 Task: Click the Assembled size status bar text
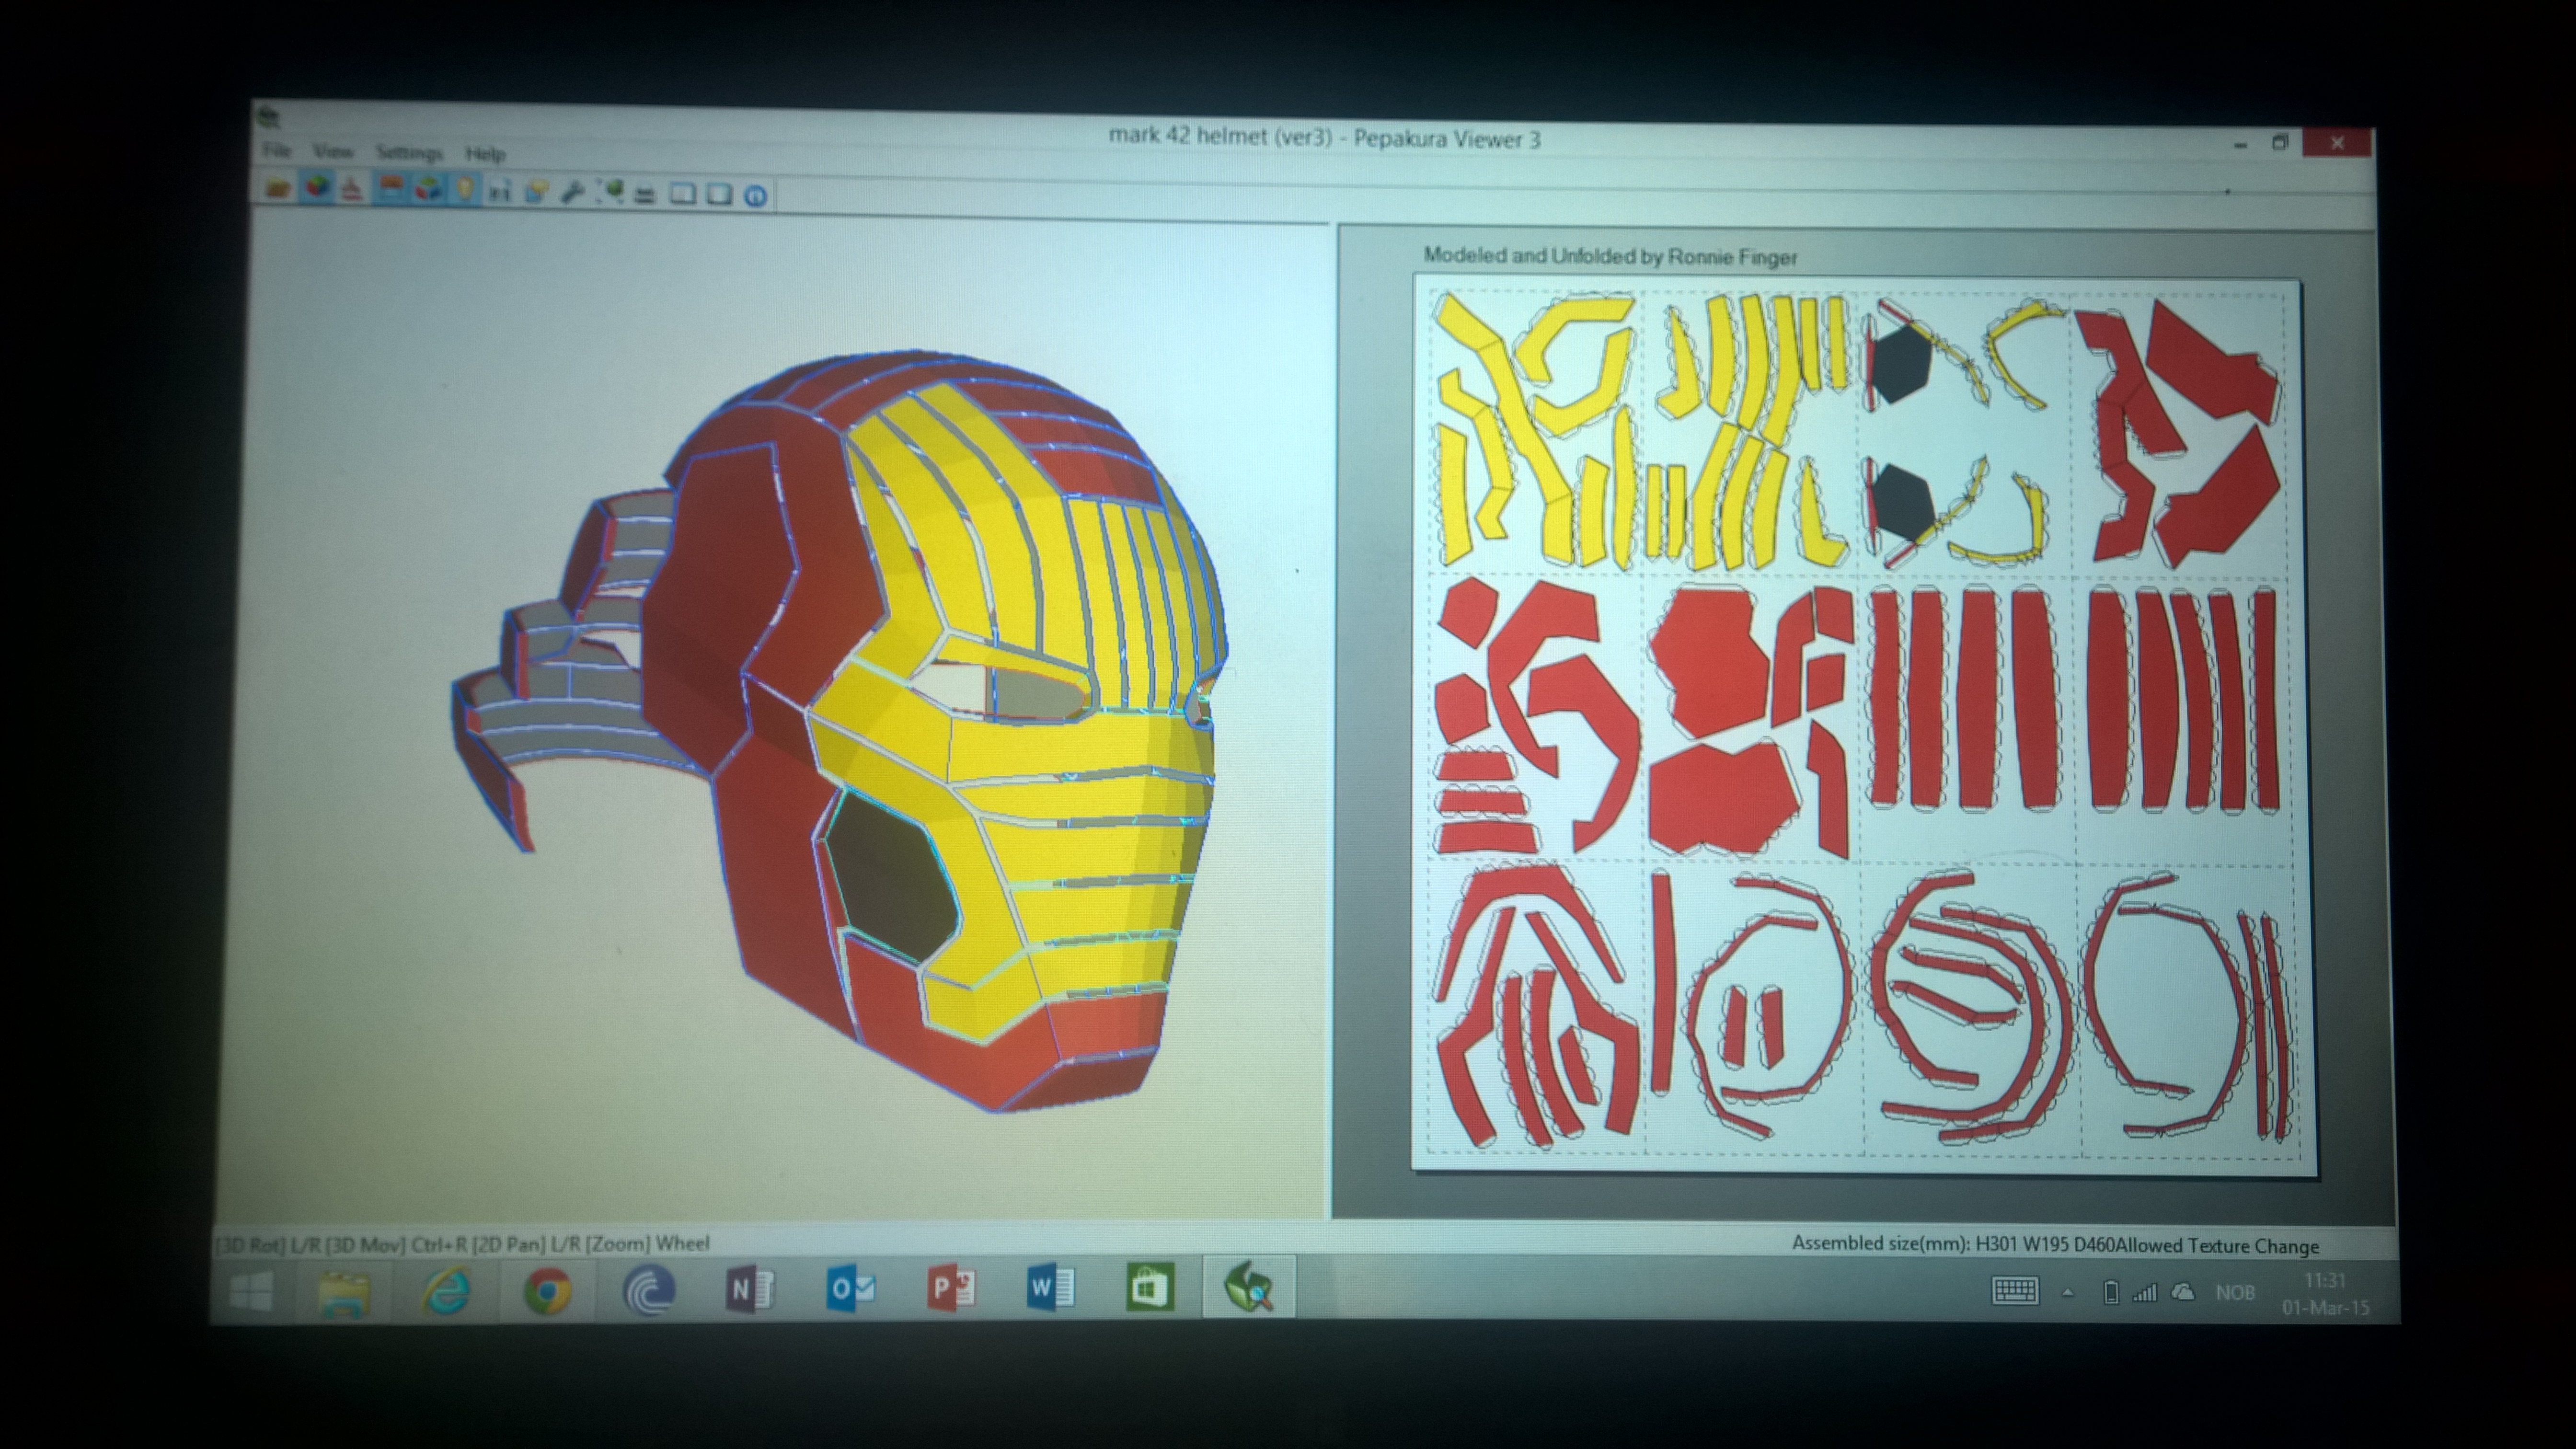point(2055,1245)
